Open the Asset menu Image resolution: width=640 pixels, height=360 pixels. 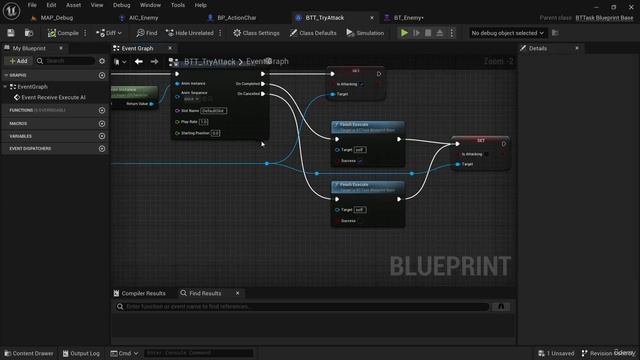click(x=73, y=5)
